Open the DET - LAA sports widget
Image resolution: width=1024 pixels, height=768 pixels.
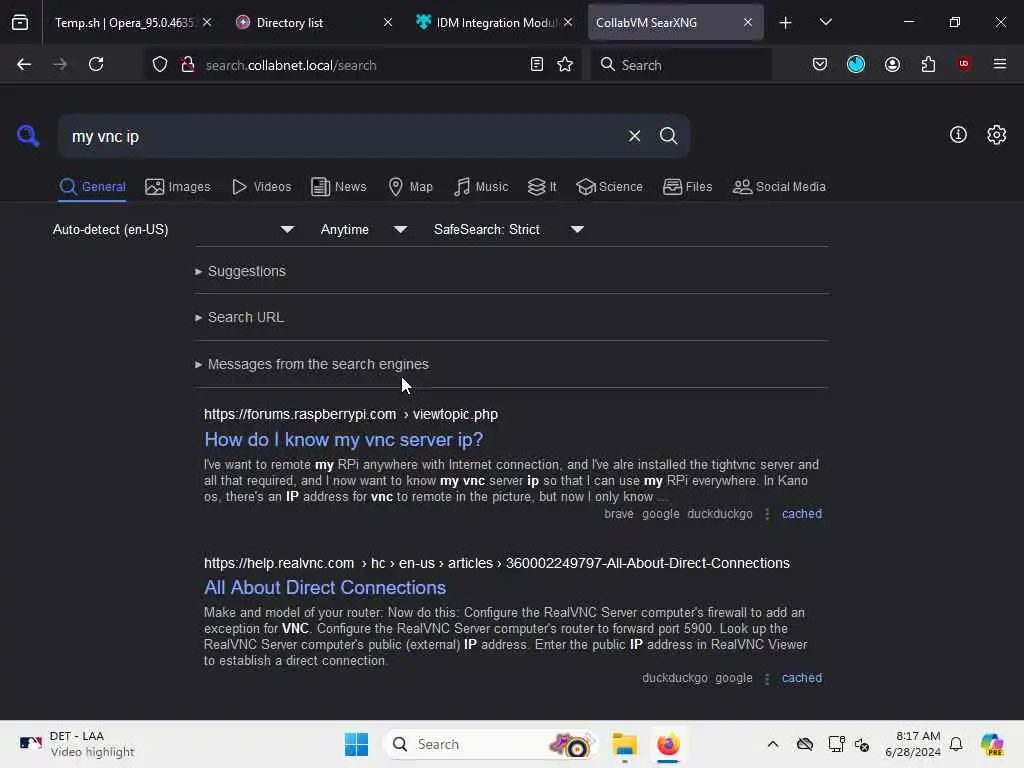click(x=76, y=744)
